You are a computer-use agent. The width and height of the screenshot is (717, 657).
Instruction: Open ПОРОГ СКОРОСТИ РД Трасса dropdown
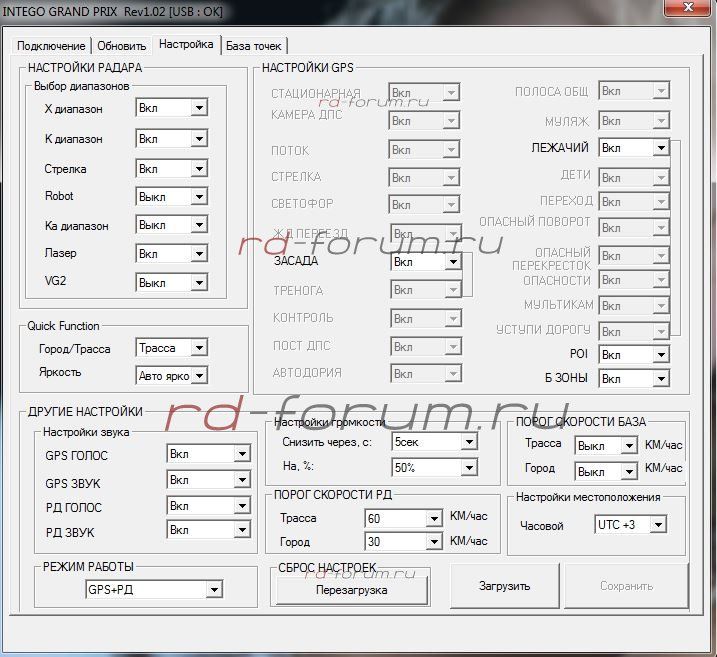(x=403, y=518)
